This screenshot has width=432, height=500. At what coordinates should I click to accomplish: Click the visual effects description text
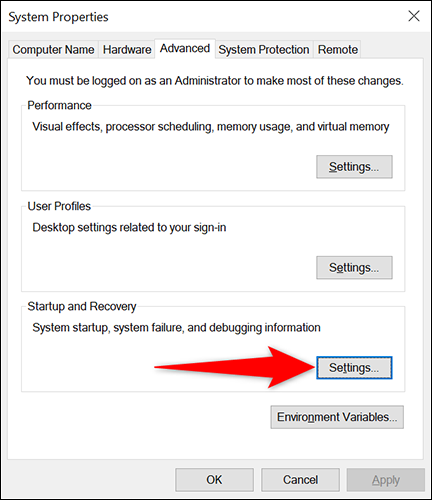click(211, 127)
